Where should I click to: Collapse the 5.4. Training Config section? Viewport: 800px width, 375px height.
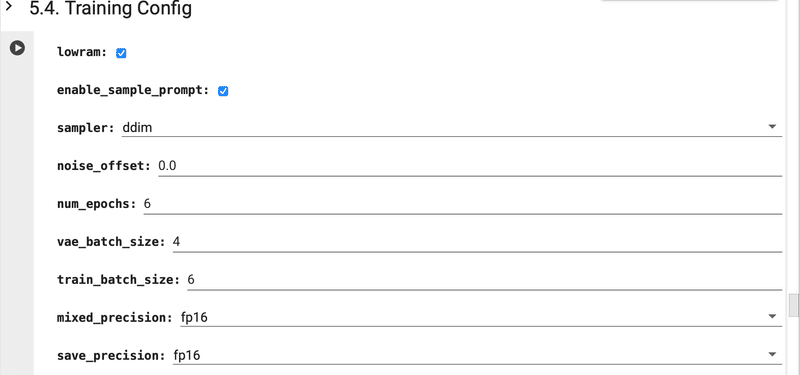[x=8, y=7]
